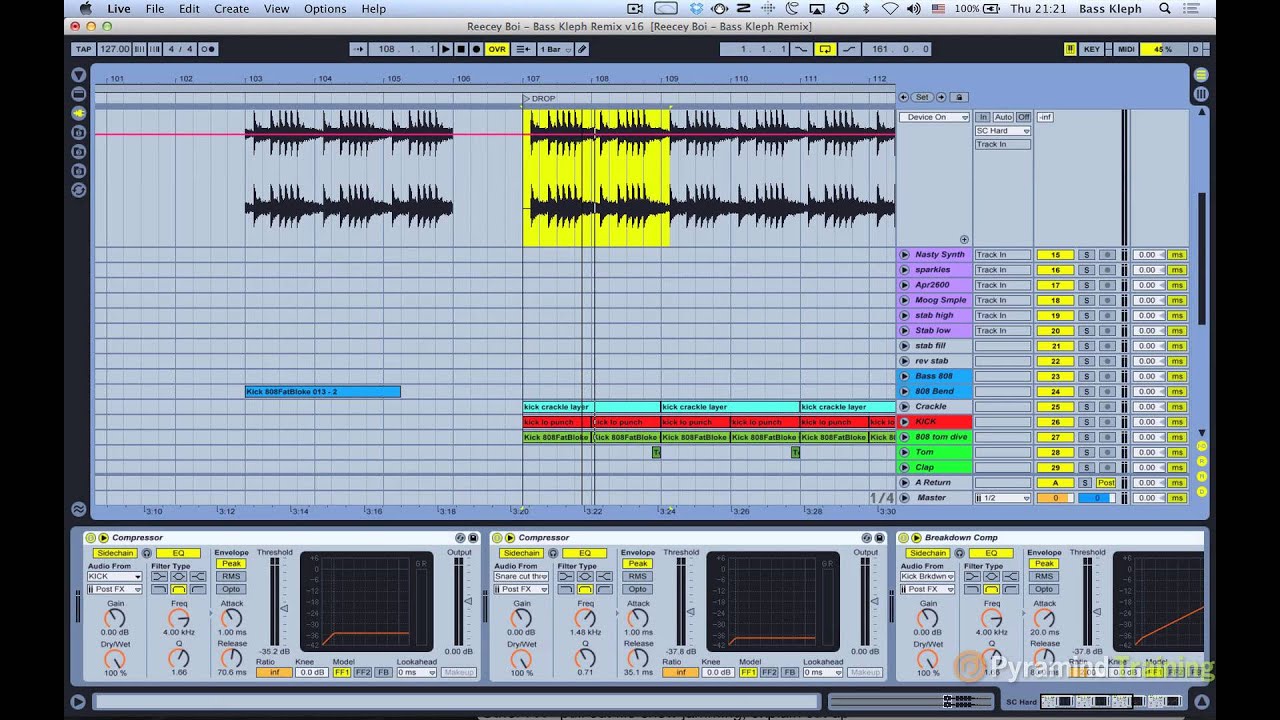Open the SC Hard input dropdown
This screenshot has width=1280, height=720.
point(1003,131)
